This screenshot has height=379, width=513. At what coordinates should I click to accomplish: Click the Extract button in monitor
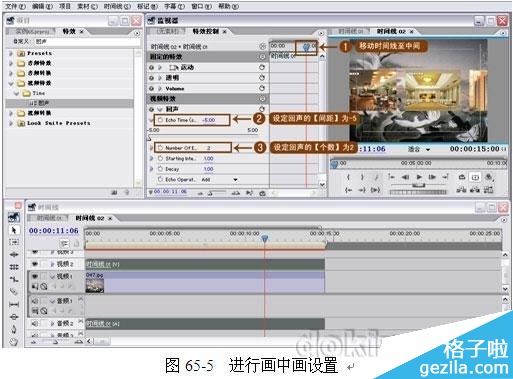[475, 190]
